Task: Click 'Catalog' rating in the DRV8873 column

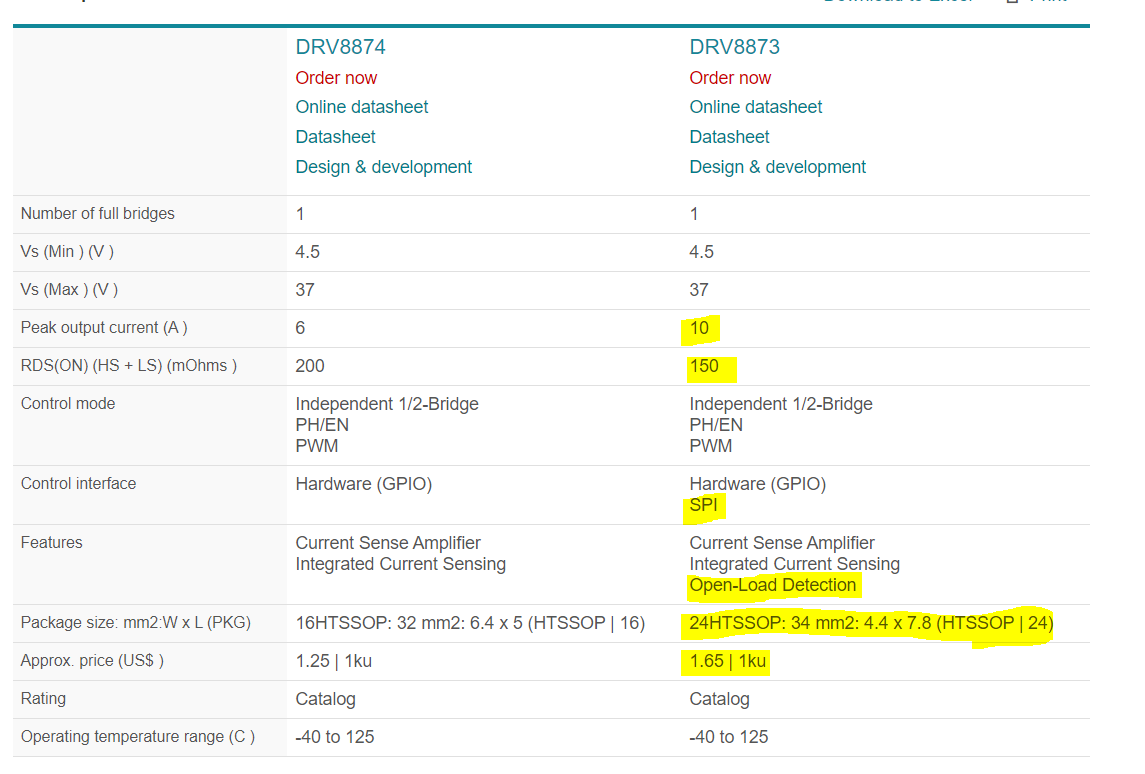Action: [719, 700]
